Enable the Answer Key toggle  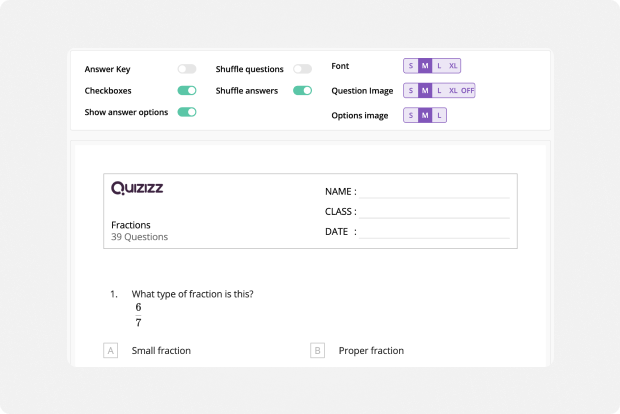click(x=187, y=69)
